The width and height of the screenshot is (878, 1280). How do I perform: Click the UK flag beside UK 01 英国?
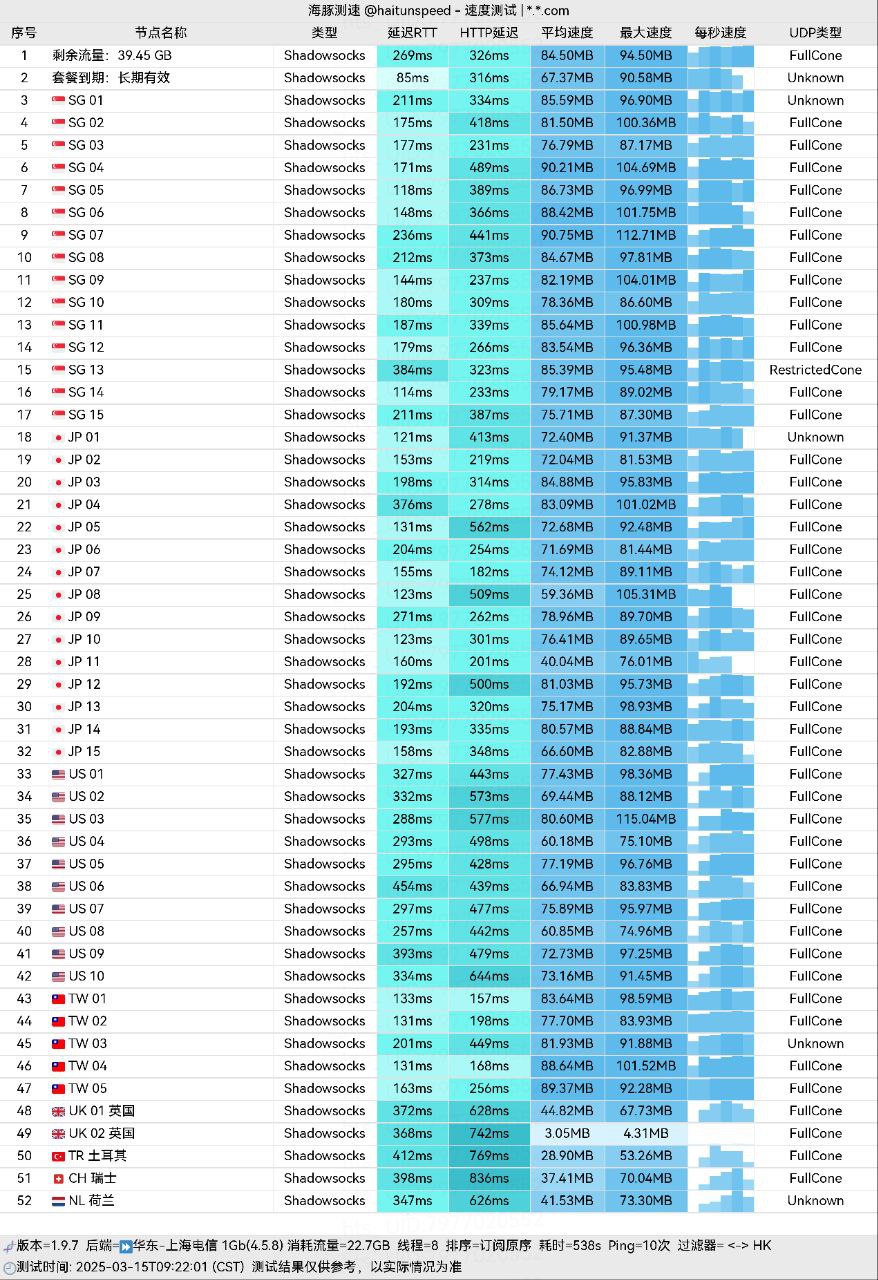click(x=58, y=1111)
